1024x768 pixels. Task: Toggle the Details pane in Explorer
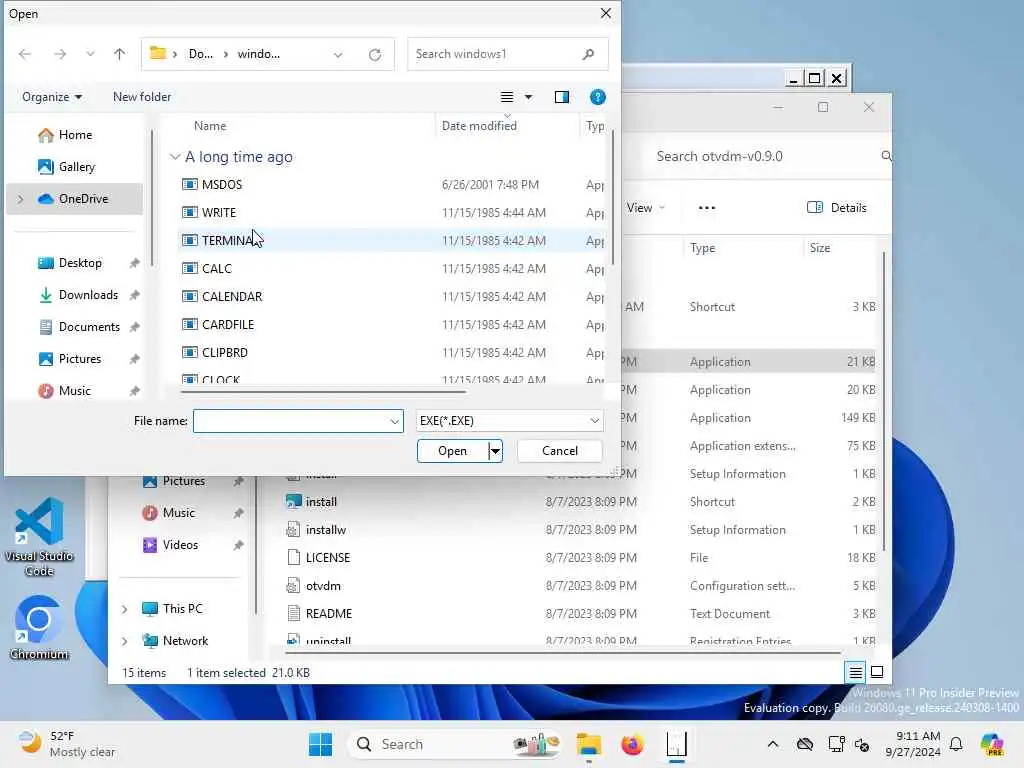(x=837, y=208)
